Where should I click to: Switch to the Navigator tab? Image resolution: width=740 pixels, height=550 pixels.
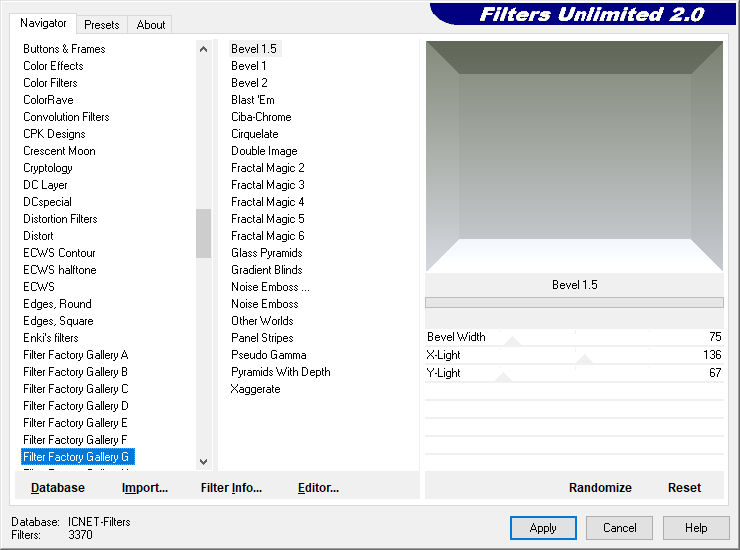click(x=43, y=23)
